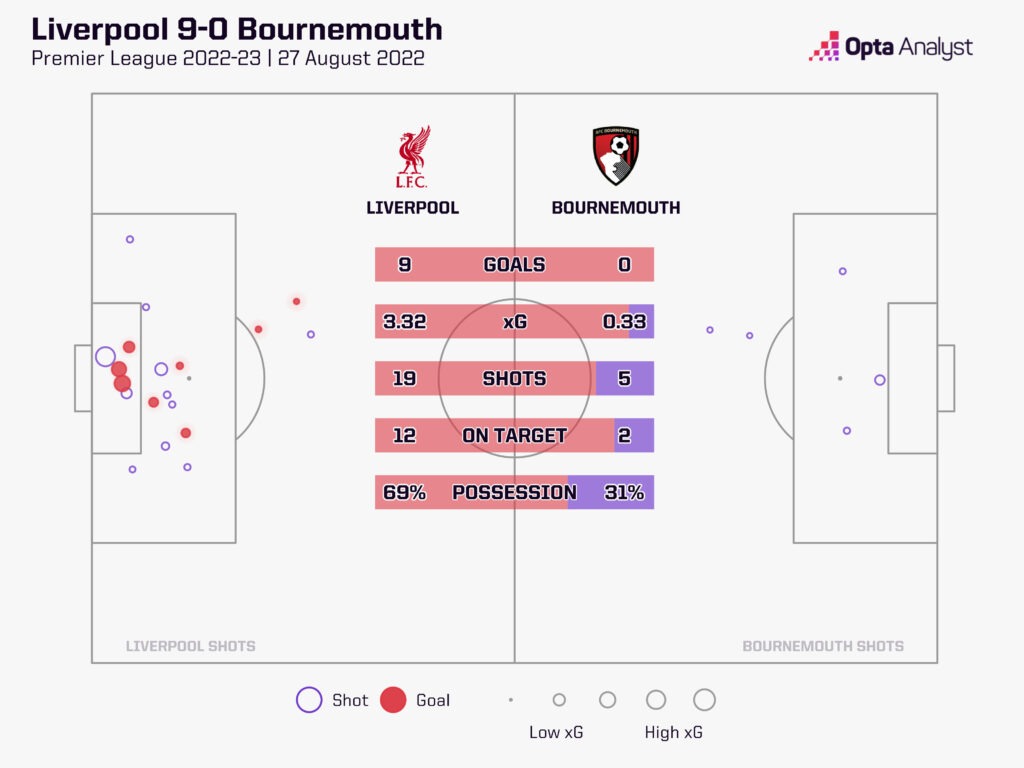Click the AFC Bournemouth crest
The height and width of the screenshot is (768, 1024).
(x=615, y=156)
